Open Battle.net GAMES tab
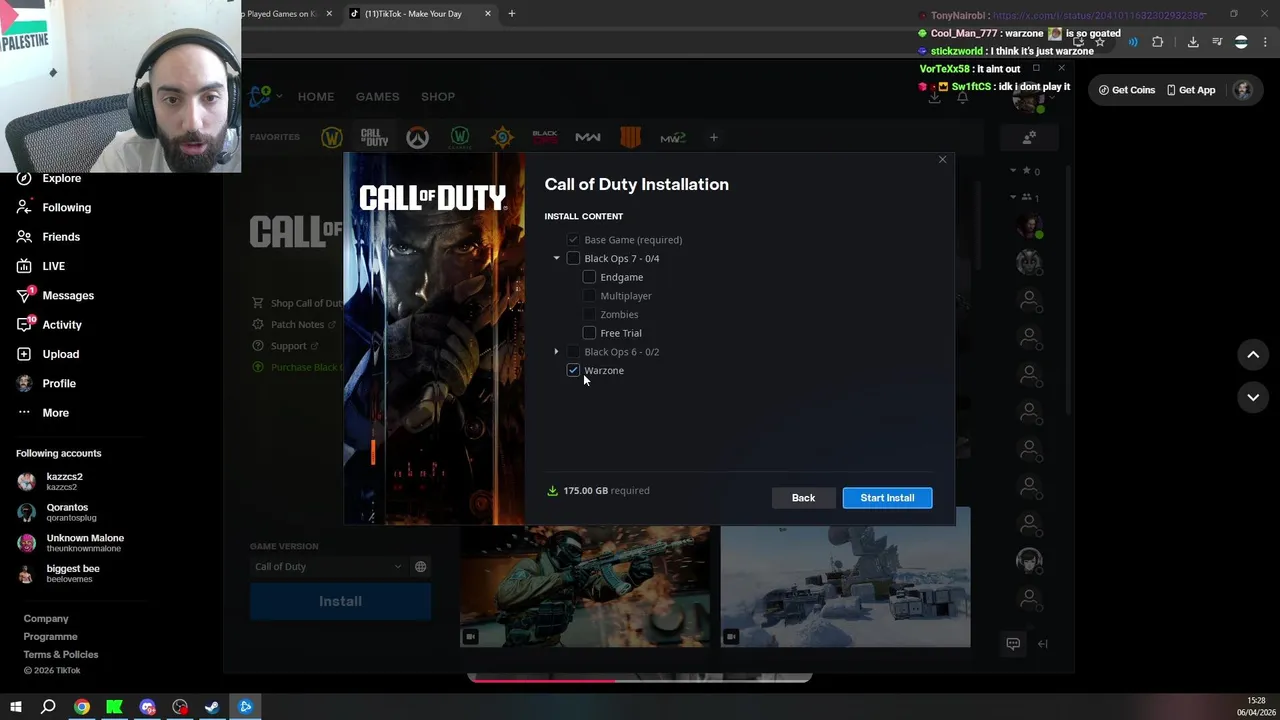The height and width of the screenshot is (720, 1280). (378, 97)
